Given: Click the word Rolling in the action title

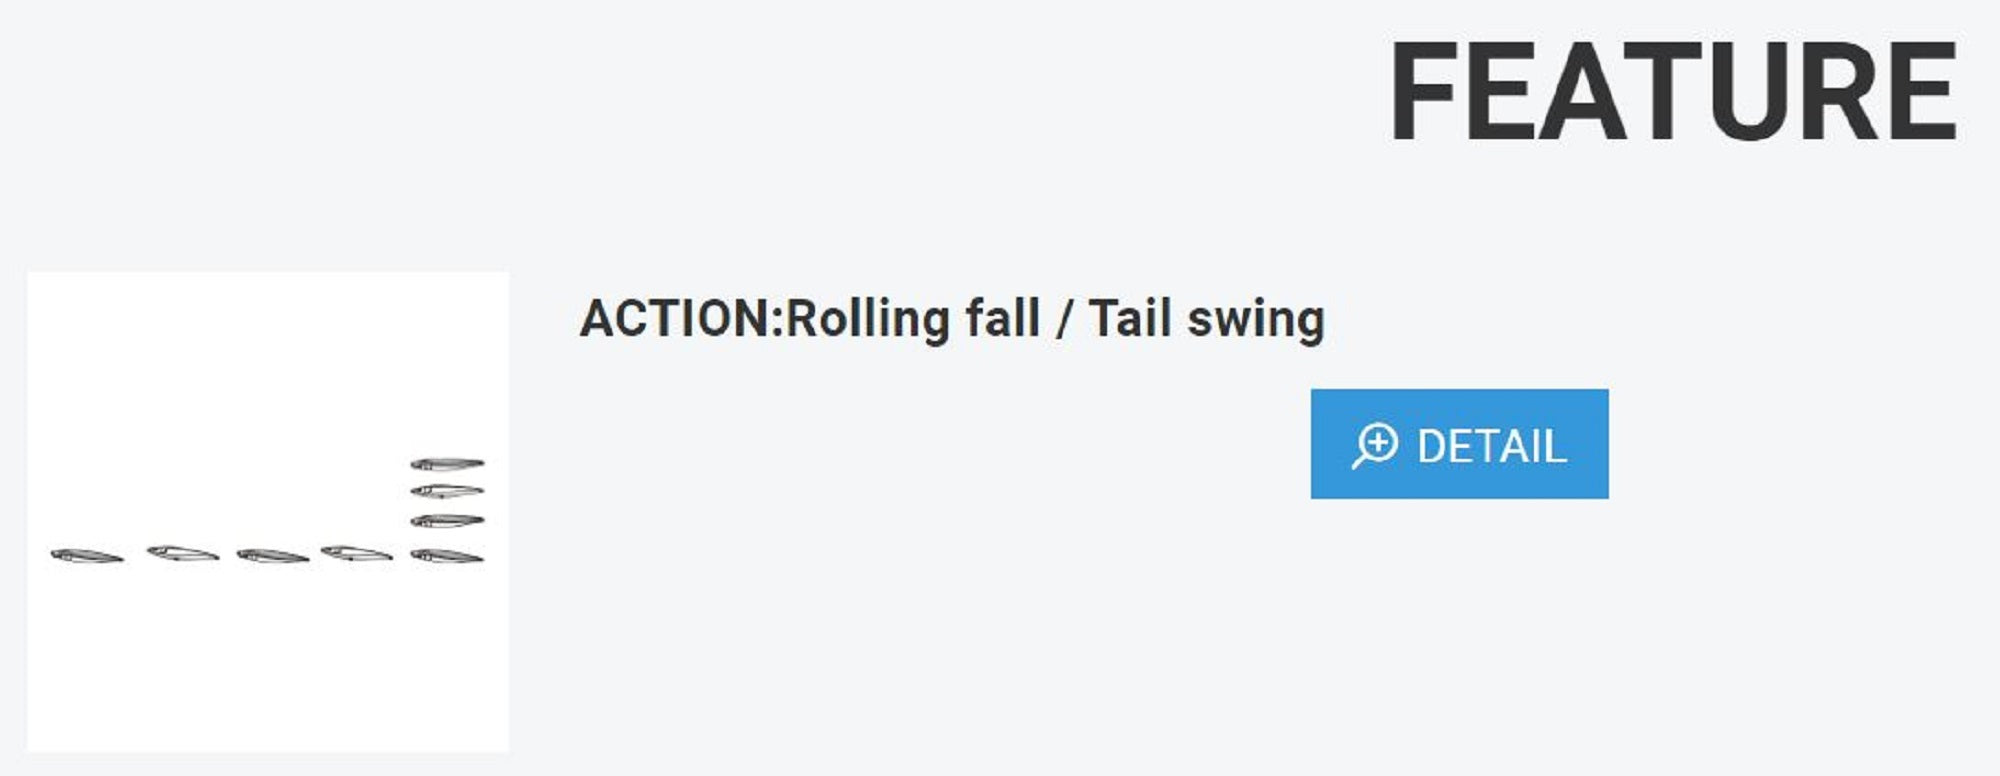Looking at the screenshot, I should [x=867, y=319].
